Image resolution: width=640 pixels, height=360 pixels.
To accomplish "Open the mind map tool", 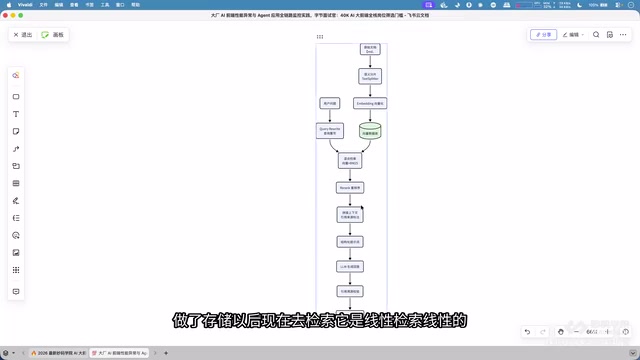I will point(16,218).
